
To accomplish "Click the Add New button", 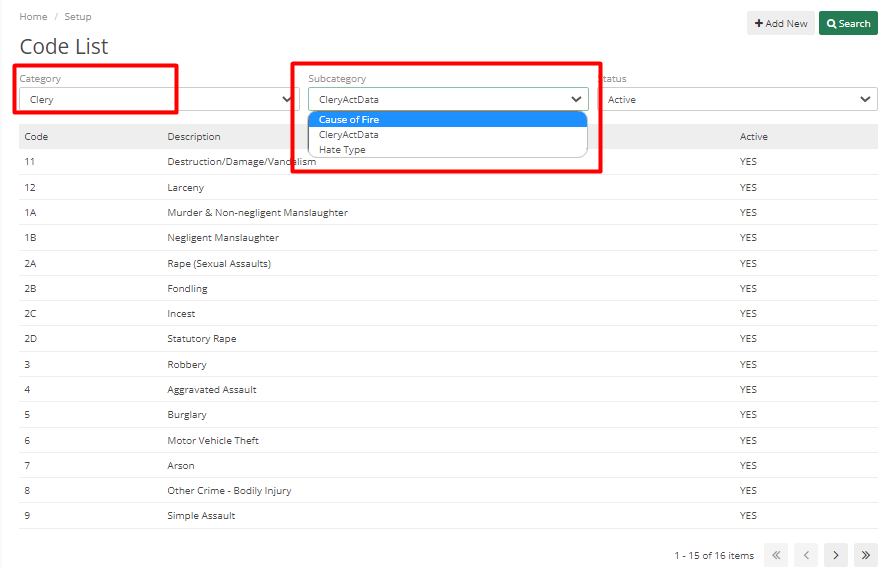I will (781, 23).
